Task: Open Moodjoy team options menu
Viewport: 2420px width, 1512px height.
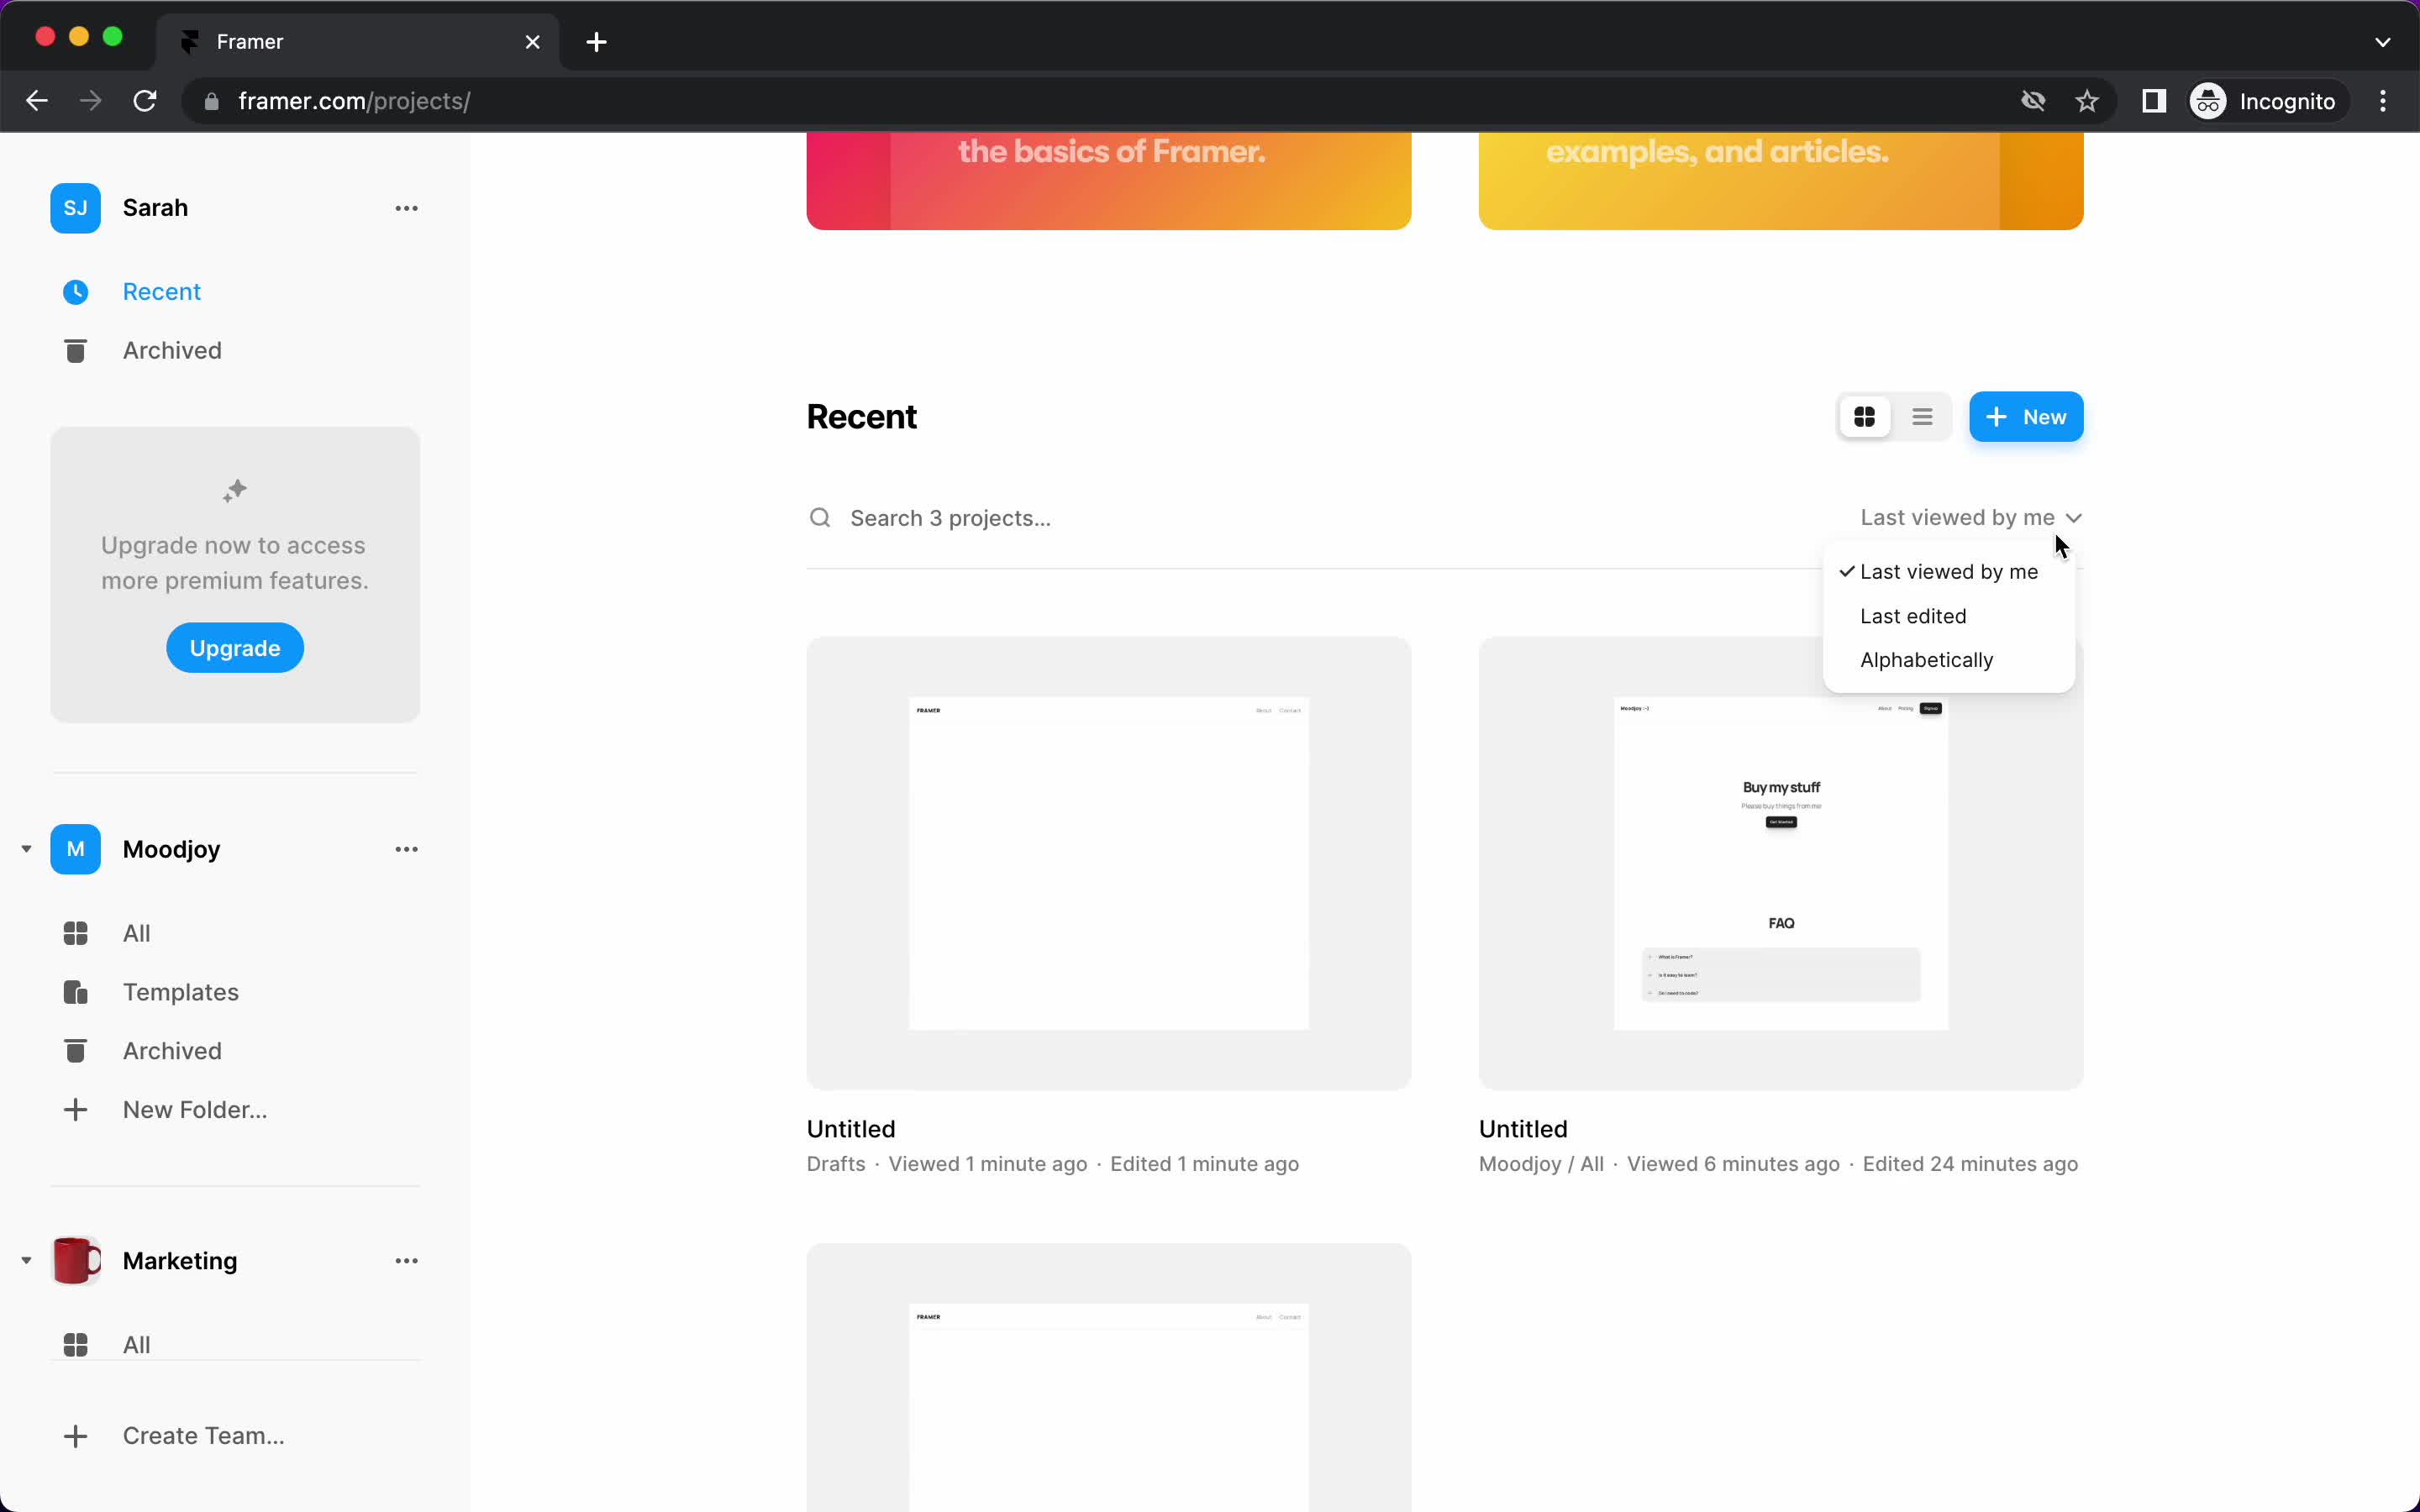Action: [x=406, y=848]
